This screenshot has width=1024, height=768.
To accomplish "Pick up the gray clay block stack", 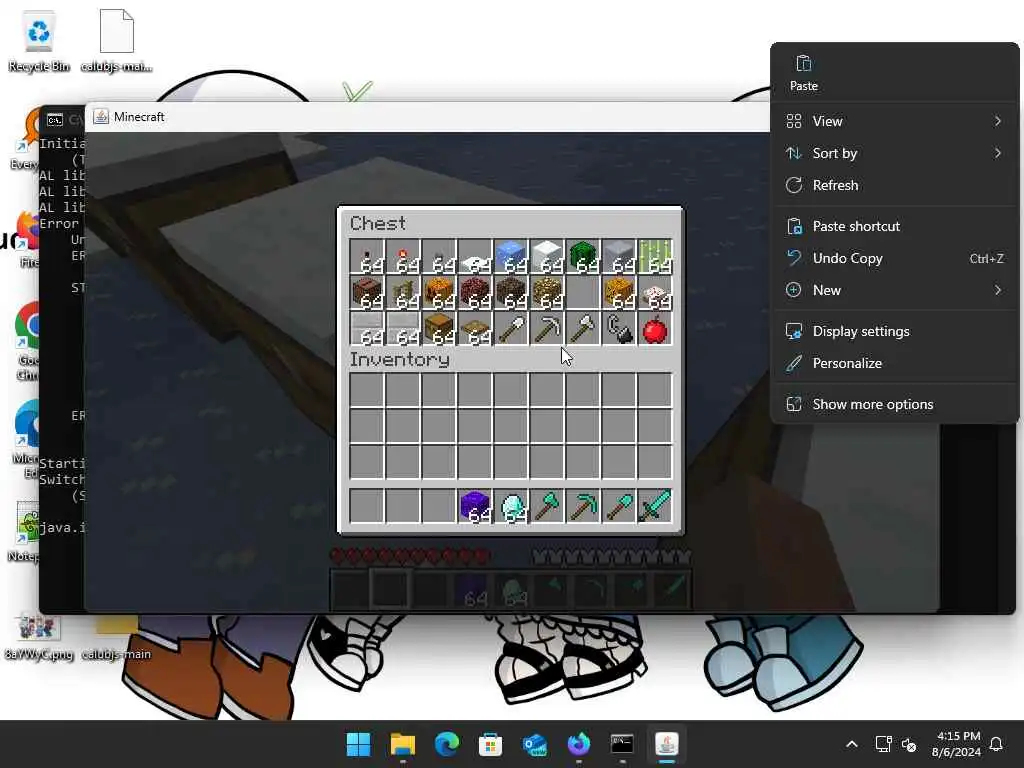I will pos(618,256).
